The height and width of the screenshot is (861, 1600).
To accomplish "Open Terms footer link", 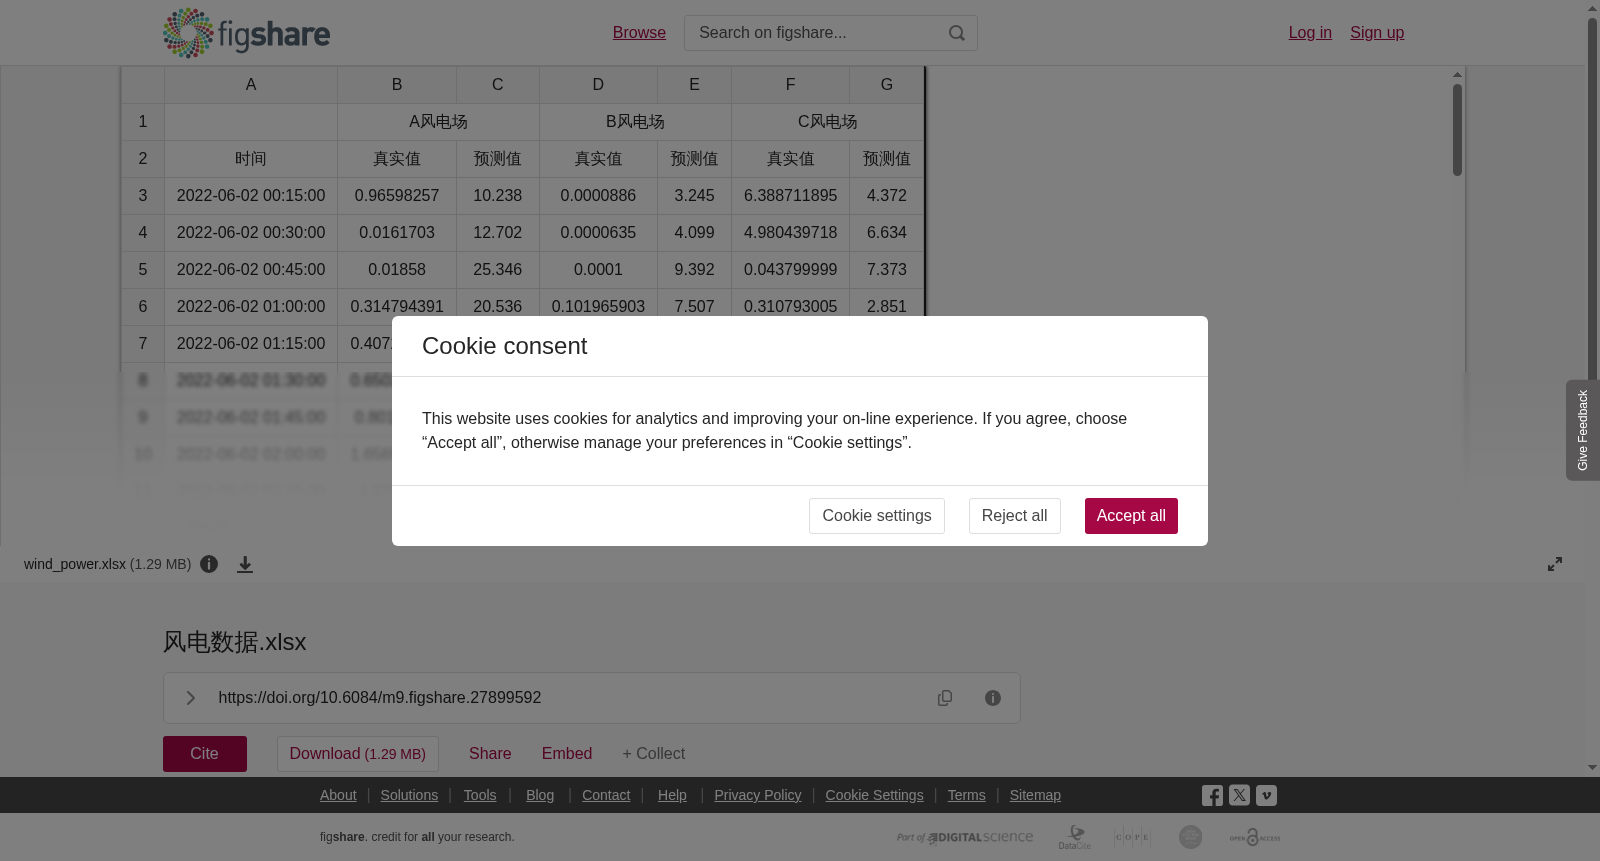I will click(966, 795).
